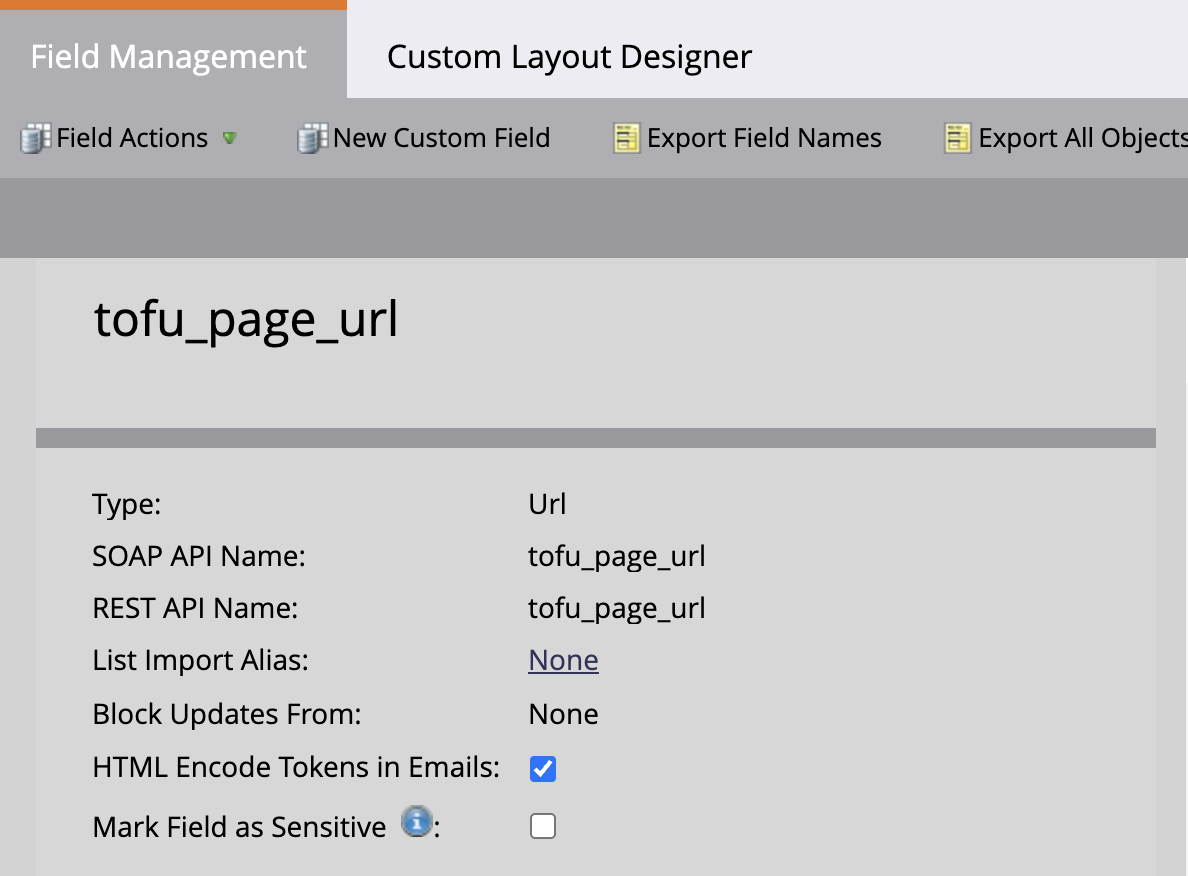Viewport: 1188px width, 876px height.
Task: Create a New Custom Field
Action: [442, 138]
